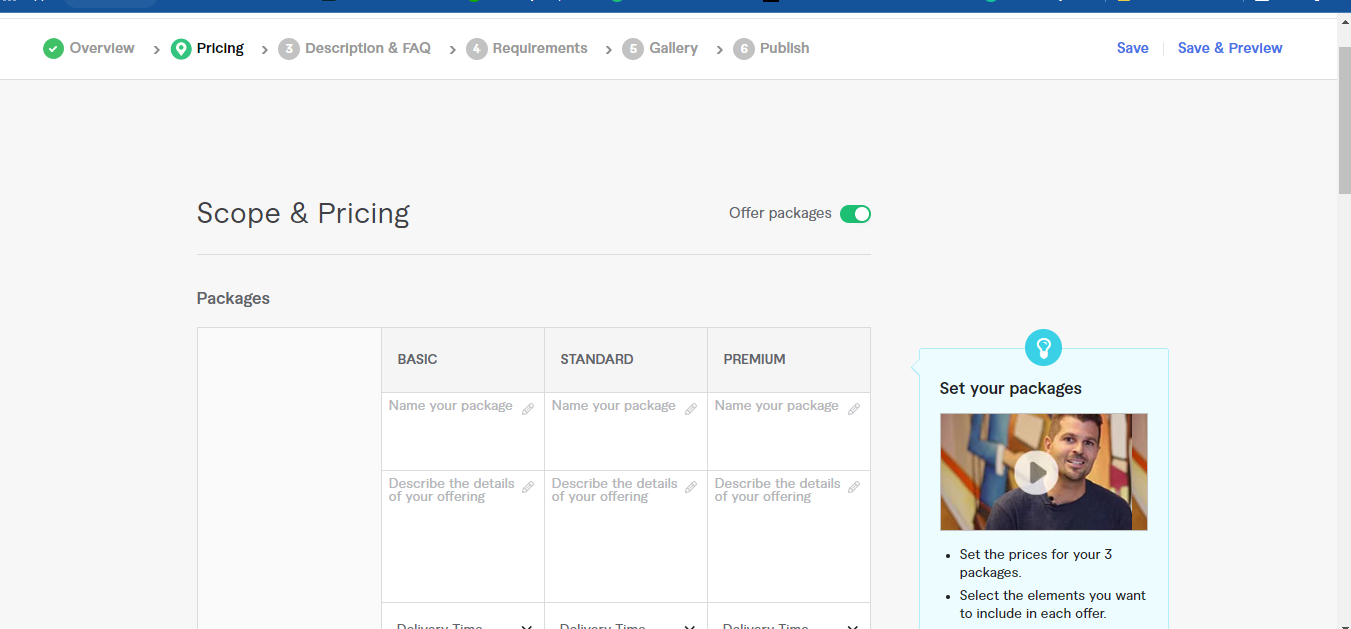Image resolution: width=1351 pixels, height=629 pixels.
Task: Click the Basic package name field
Action: pos(463,431)
